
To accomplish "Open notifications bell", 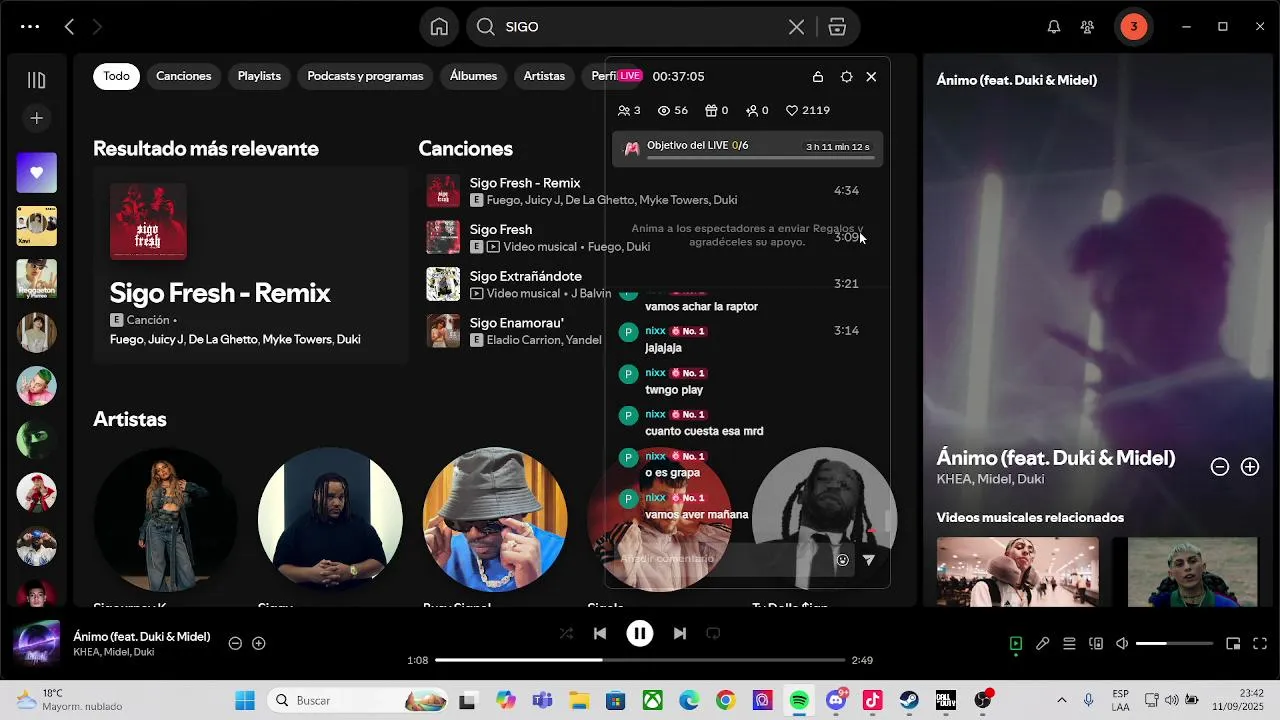I will pos(1053,27).
